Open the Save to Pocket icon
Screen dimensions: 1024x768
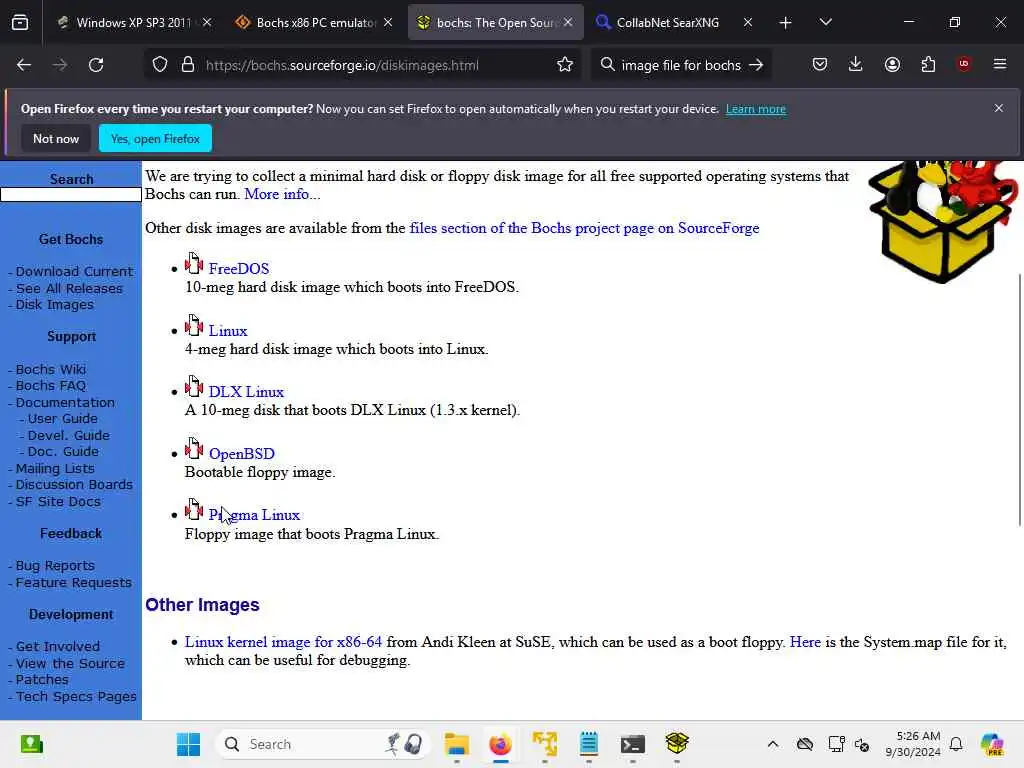(820, 65)
